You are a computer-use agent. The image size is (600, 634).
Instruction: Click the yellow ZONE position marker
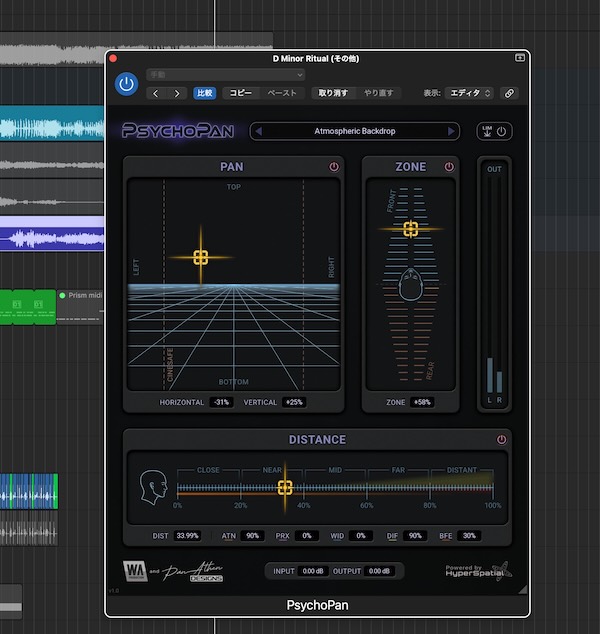click(x=411, y=229)
